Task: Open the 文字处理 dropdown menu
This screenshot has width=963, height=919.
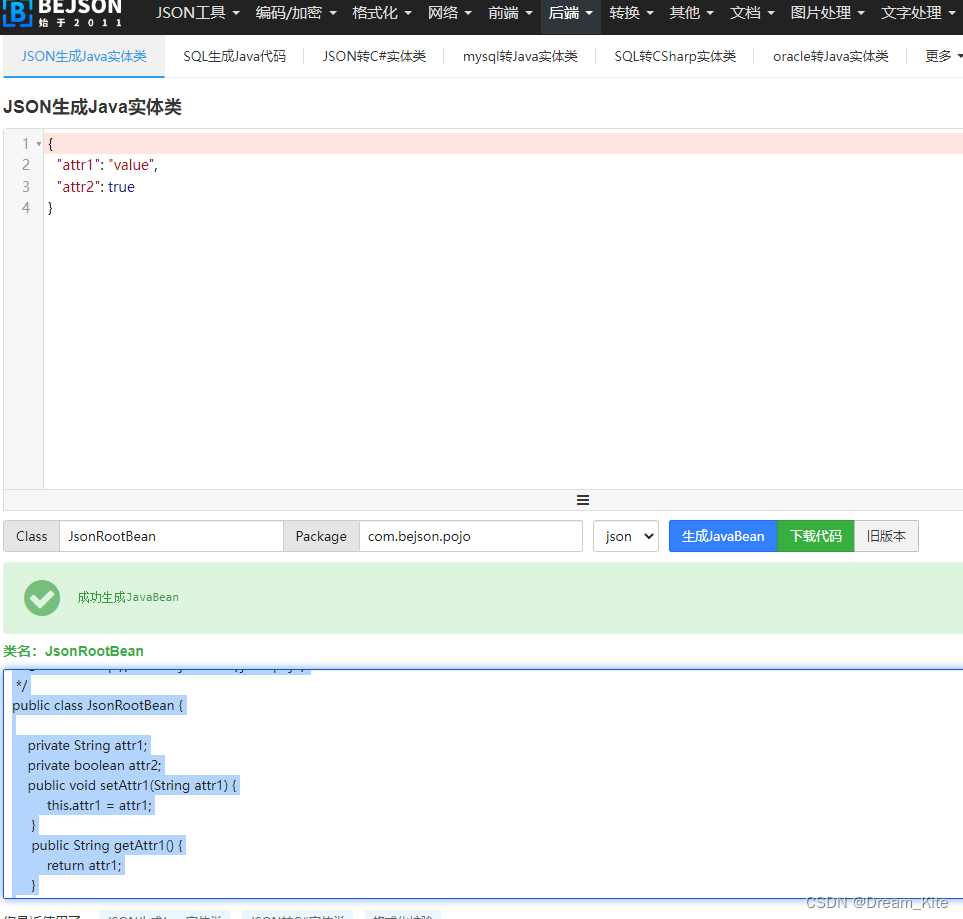Action: pyautogui.click(x=918, y=13)
